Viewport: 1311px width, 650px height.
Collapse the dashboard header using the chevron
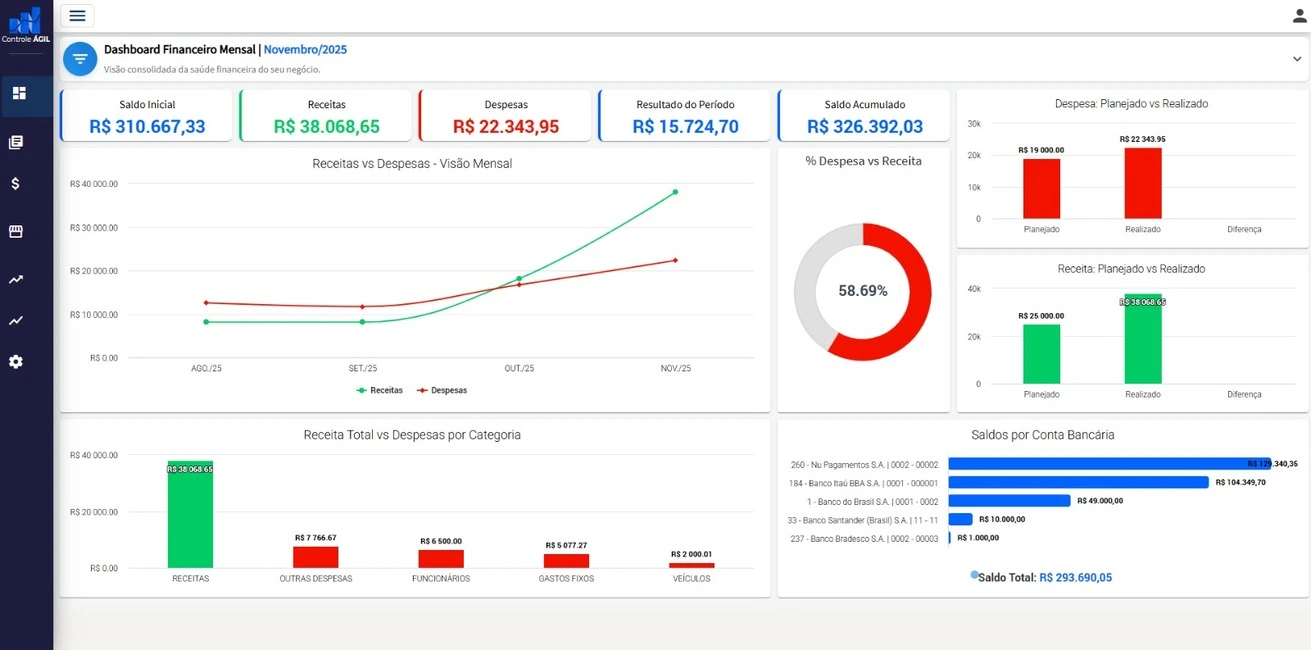[x=1297, y=59]
